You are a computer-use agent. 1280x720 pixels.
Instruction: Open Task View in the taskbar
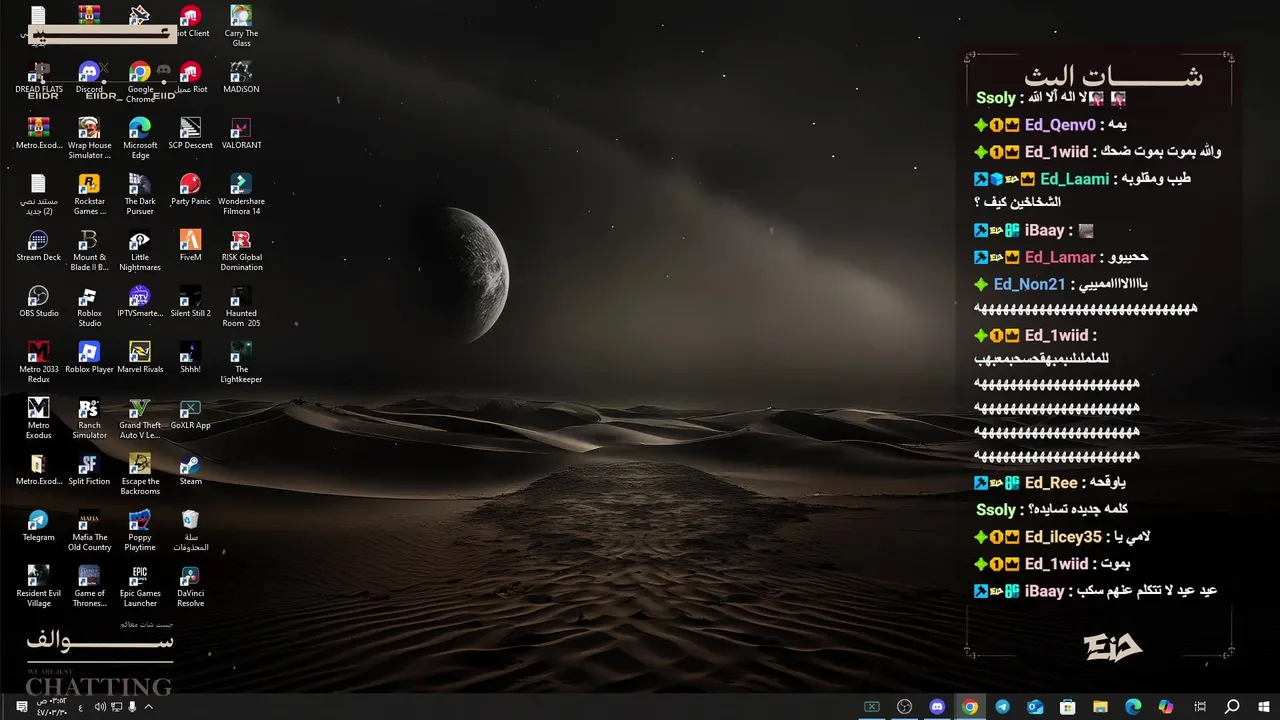(1200, 707)
